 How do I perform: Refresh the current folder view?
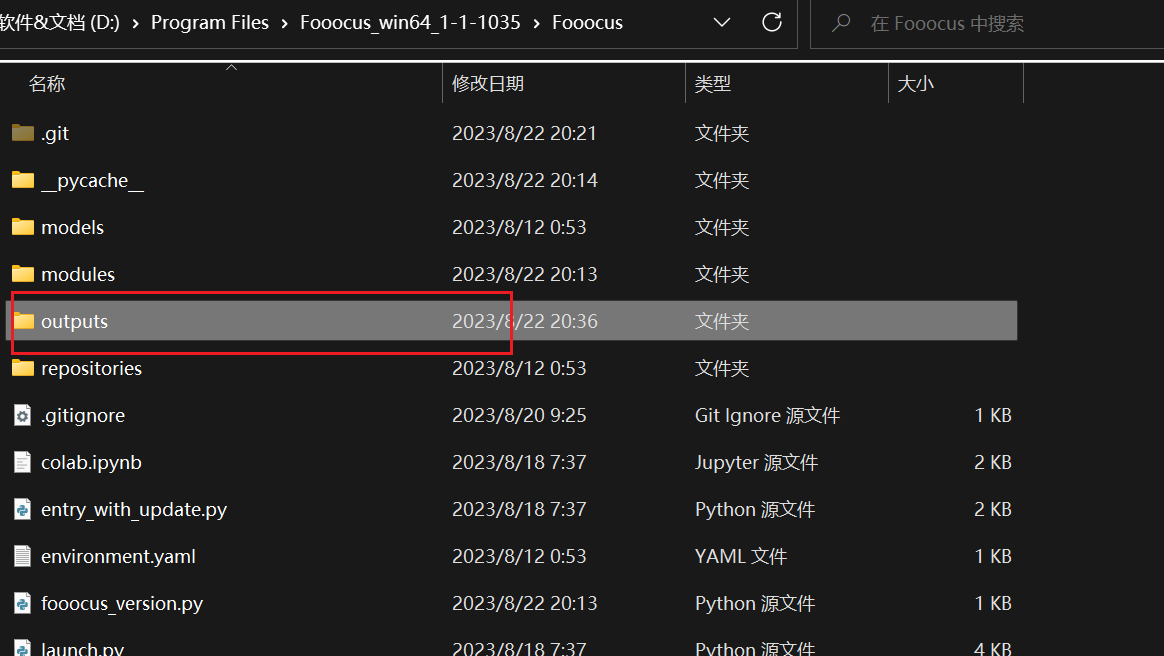point(772,22)
